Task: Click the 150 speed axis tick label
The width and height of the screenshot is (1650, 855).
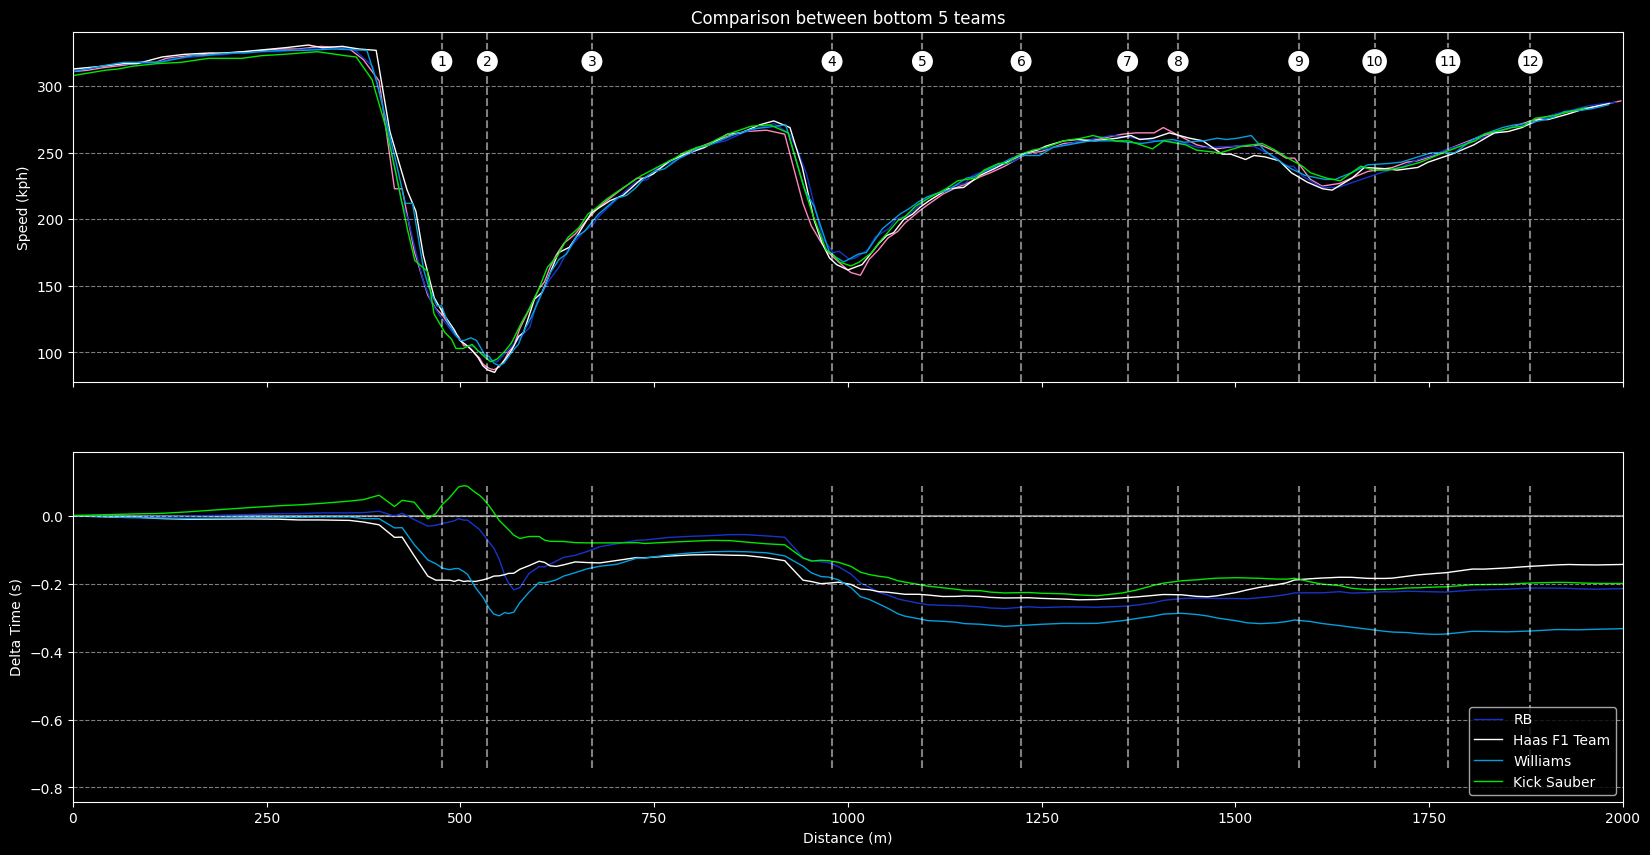Action: point(51,287)
